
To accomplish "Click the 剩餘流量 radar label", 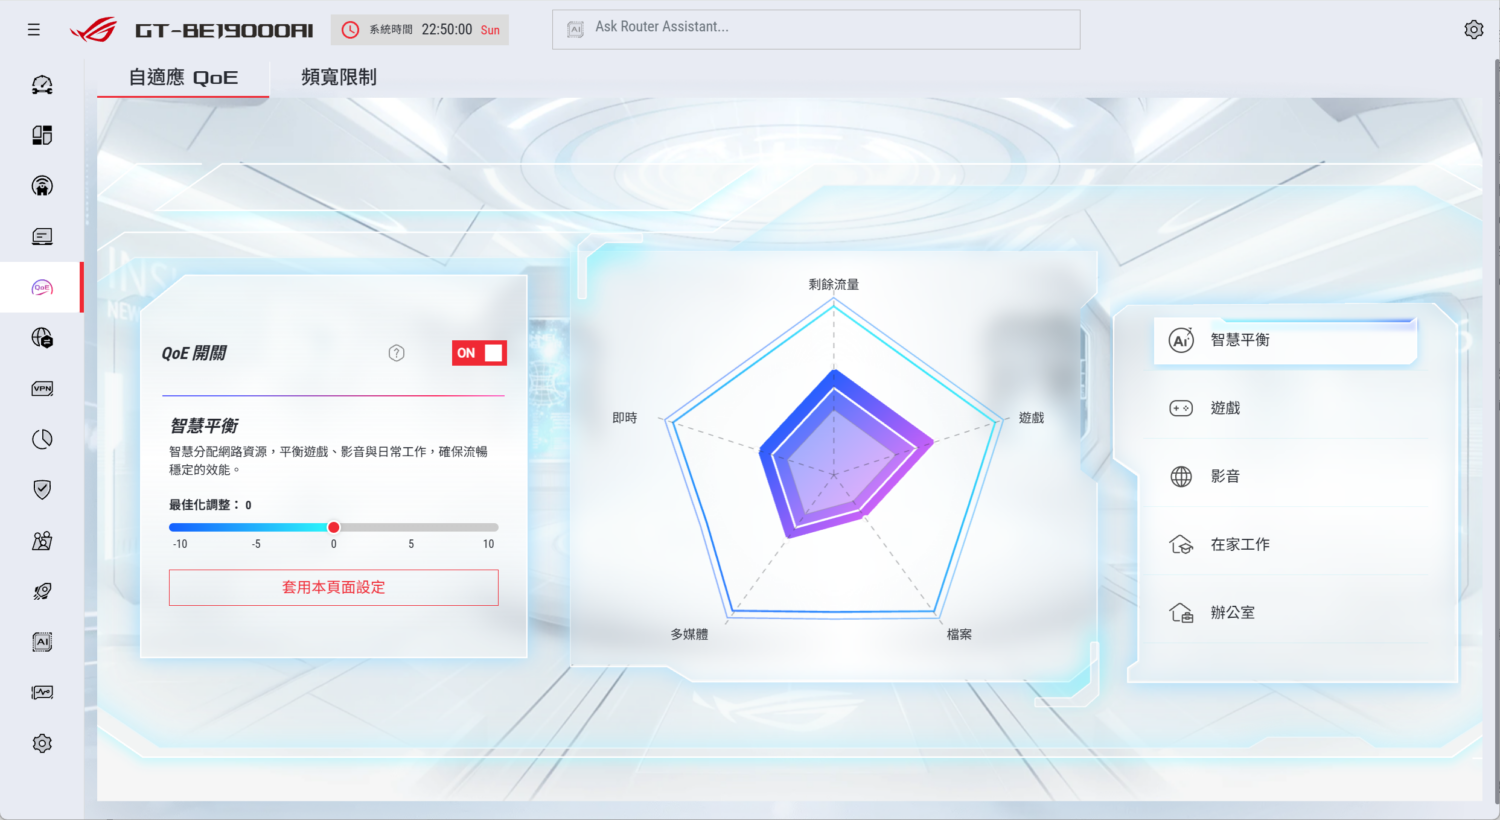I will 834,284.
